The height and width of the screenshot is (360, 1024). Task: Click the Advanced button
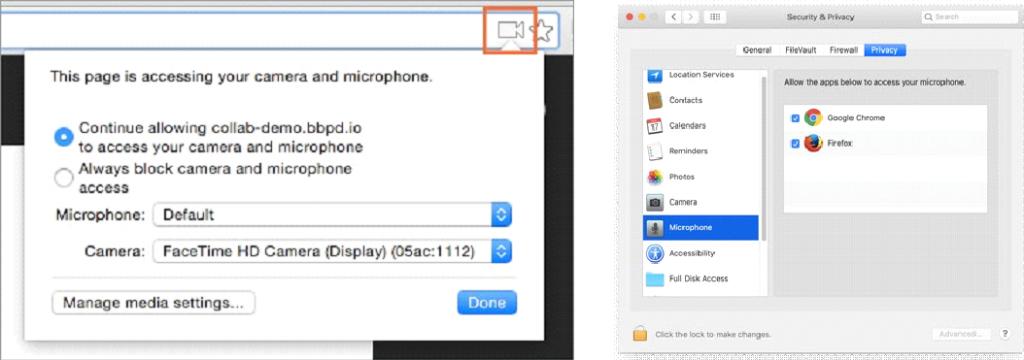pos(961,334)
